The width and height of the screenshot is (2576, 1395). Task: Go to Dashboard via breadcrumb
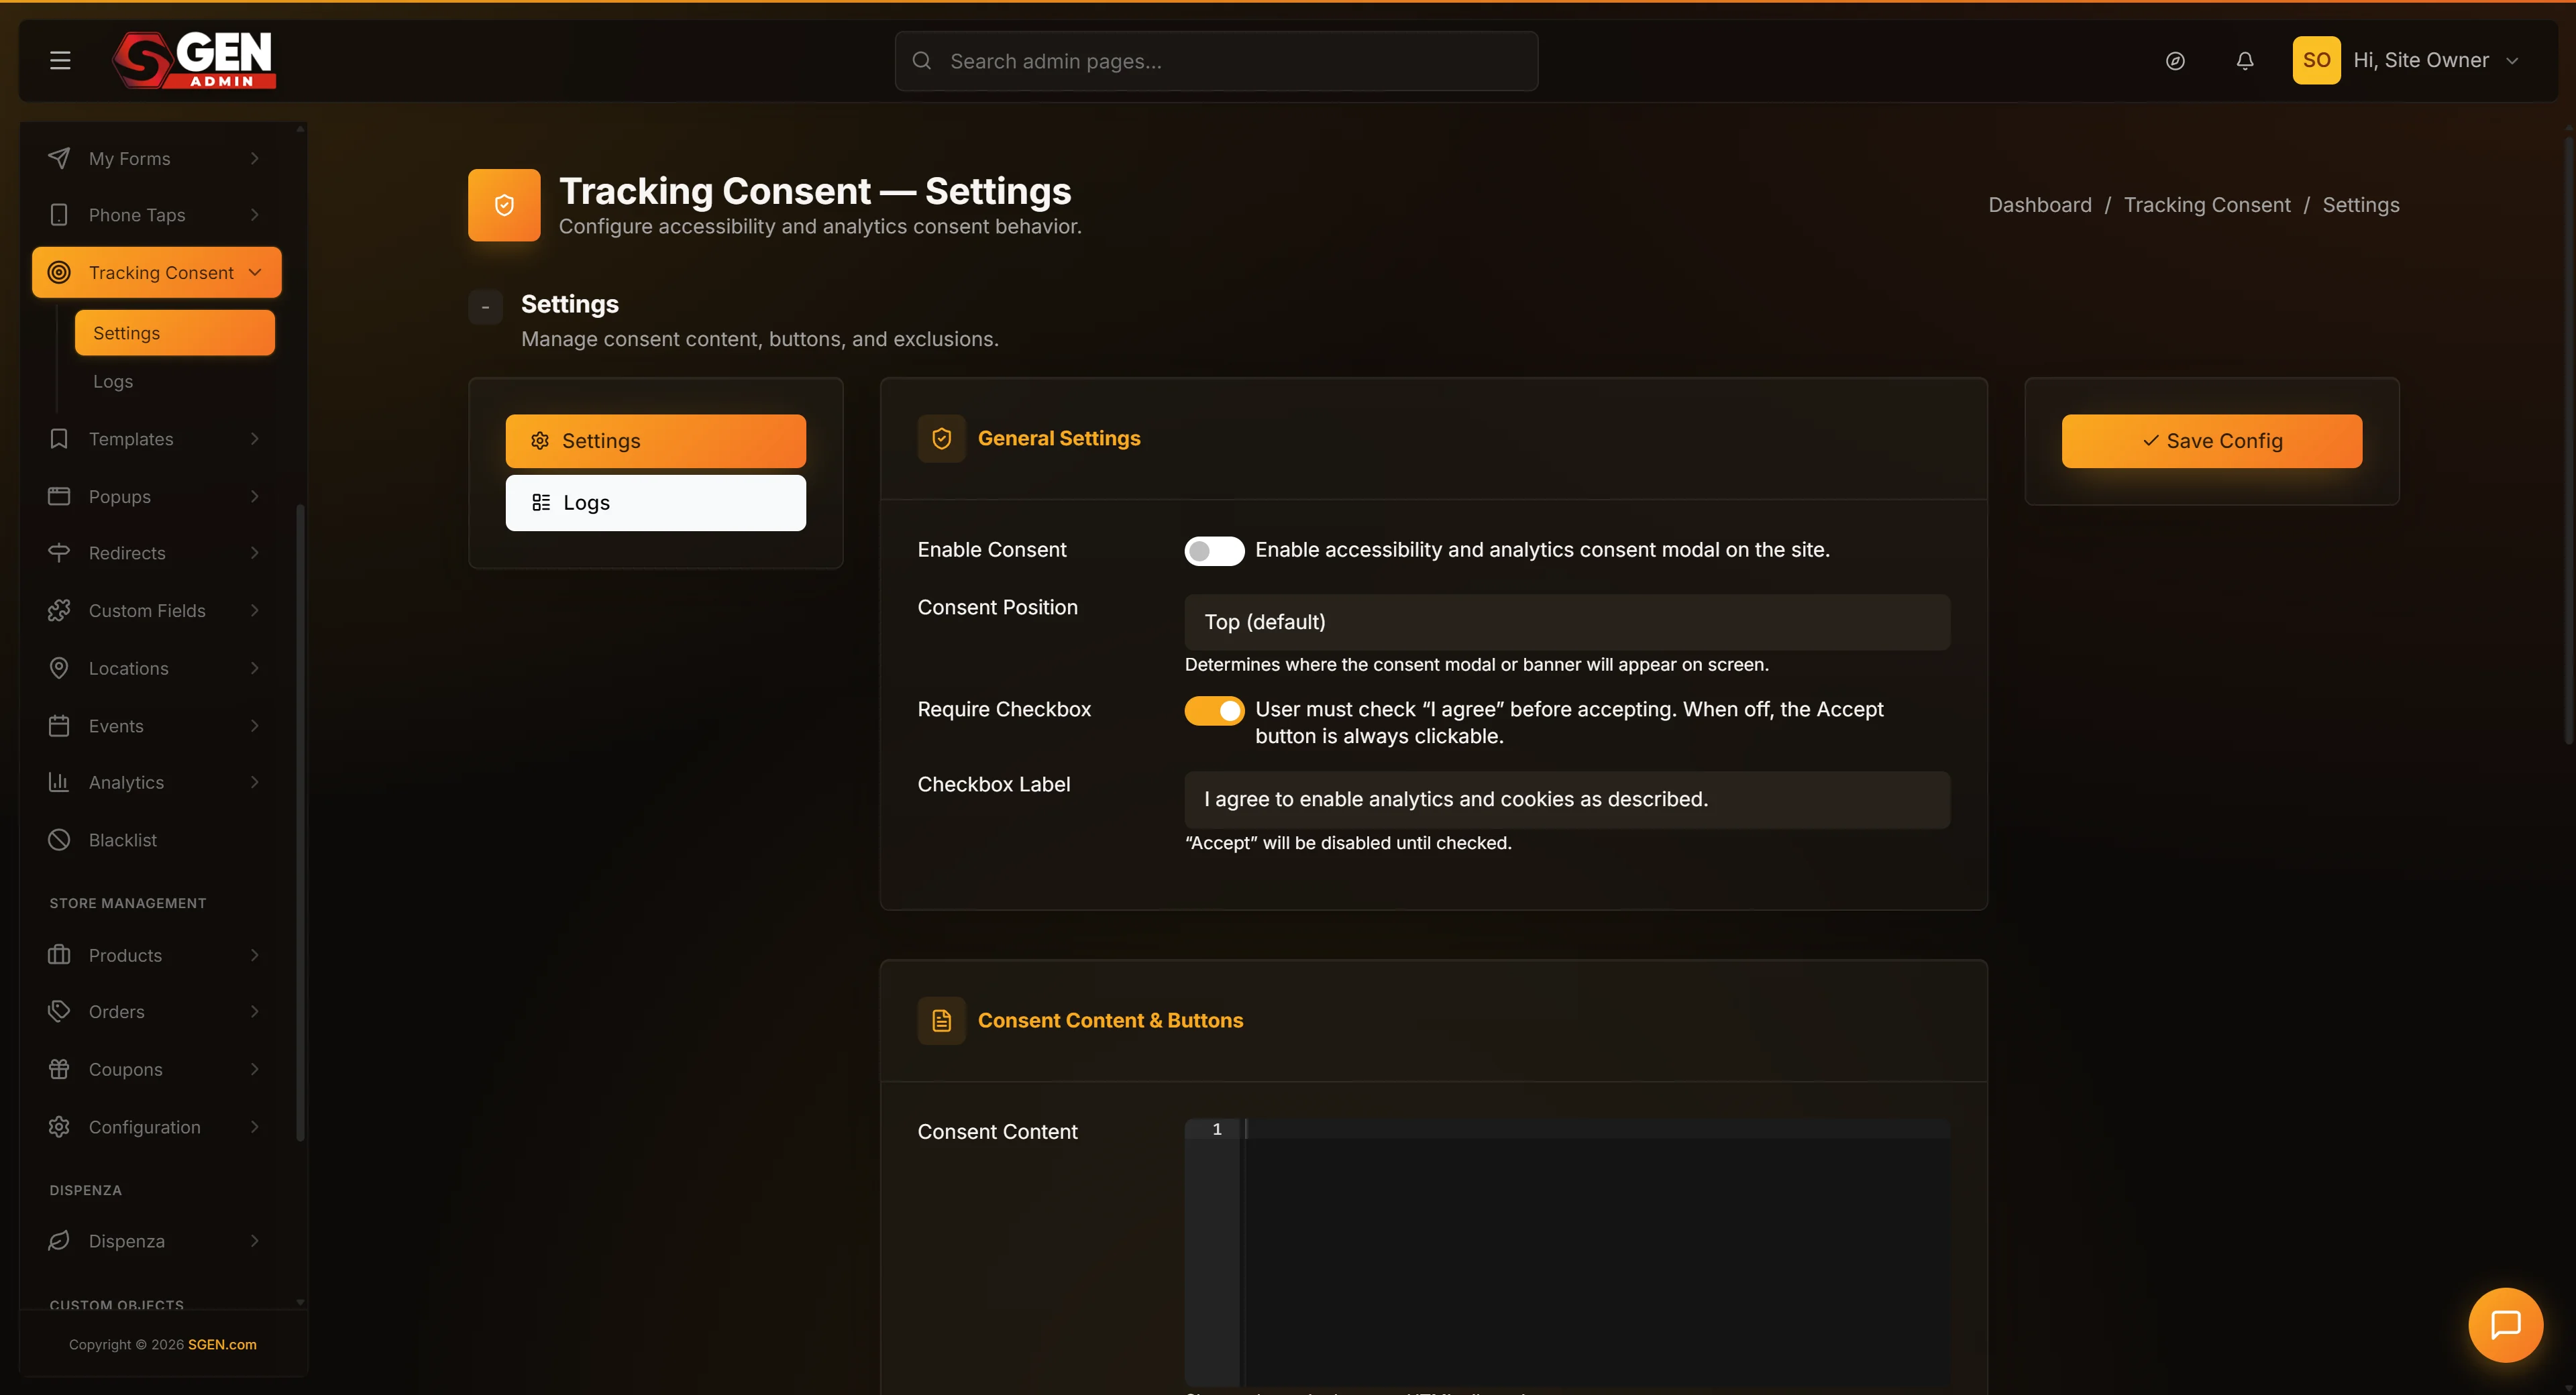2040,205
